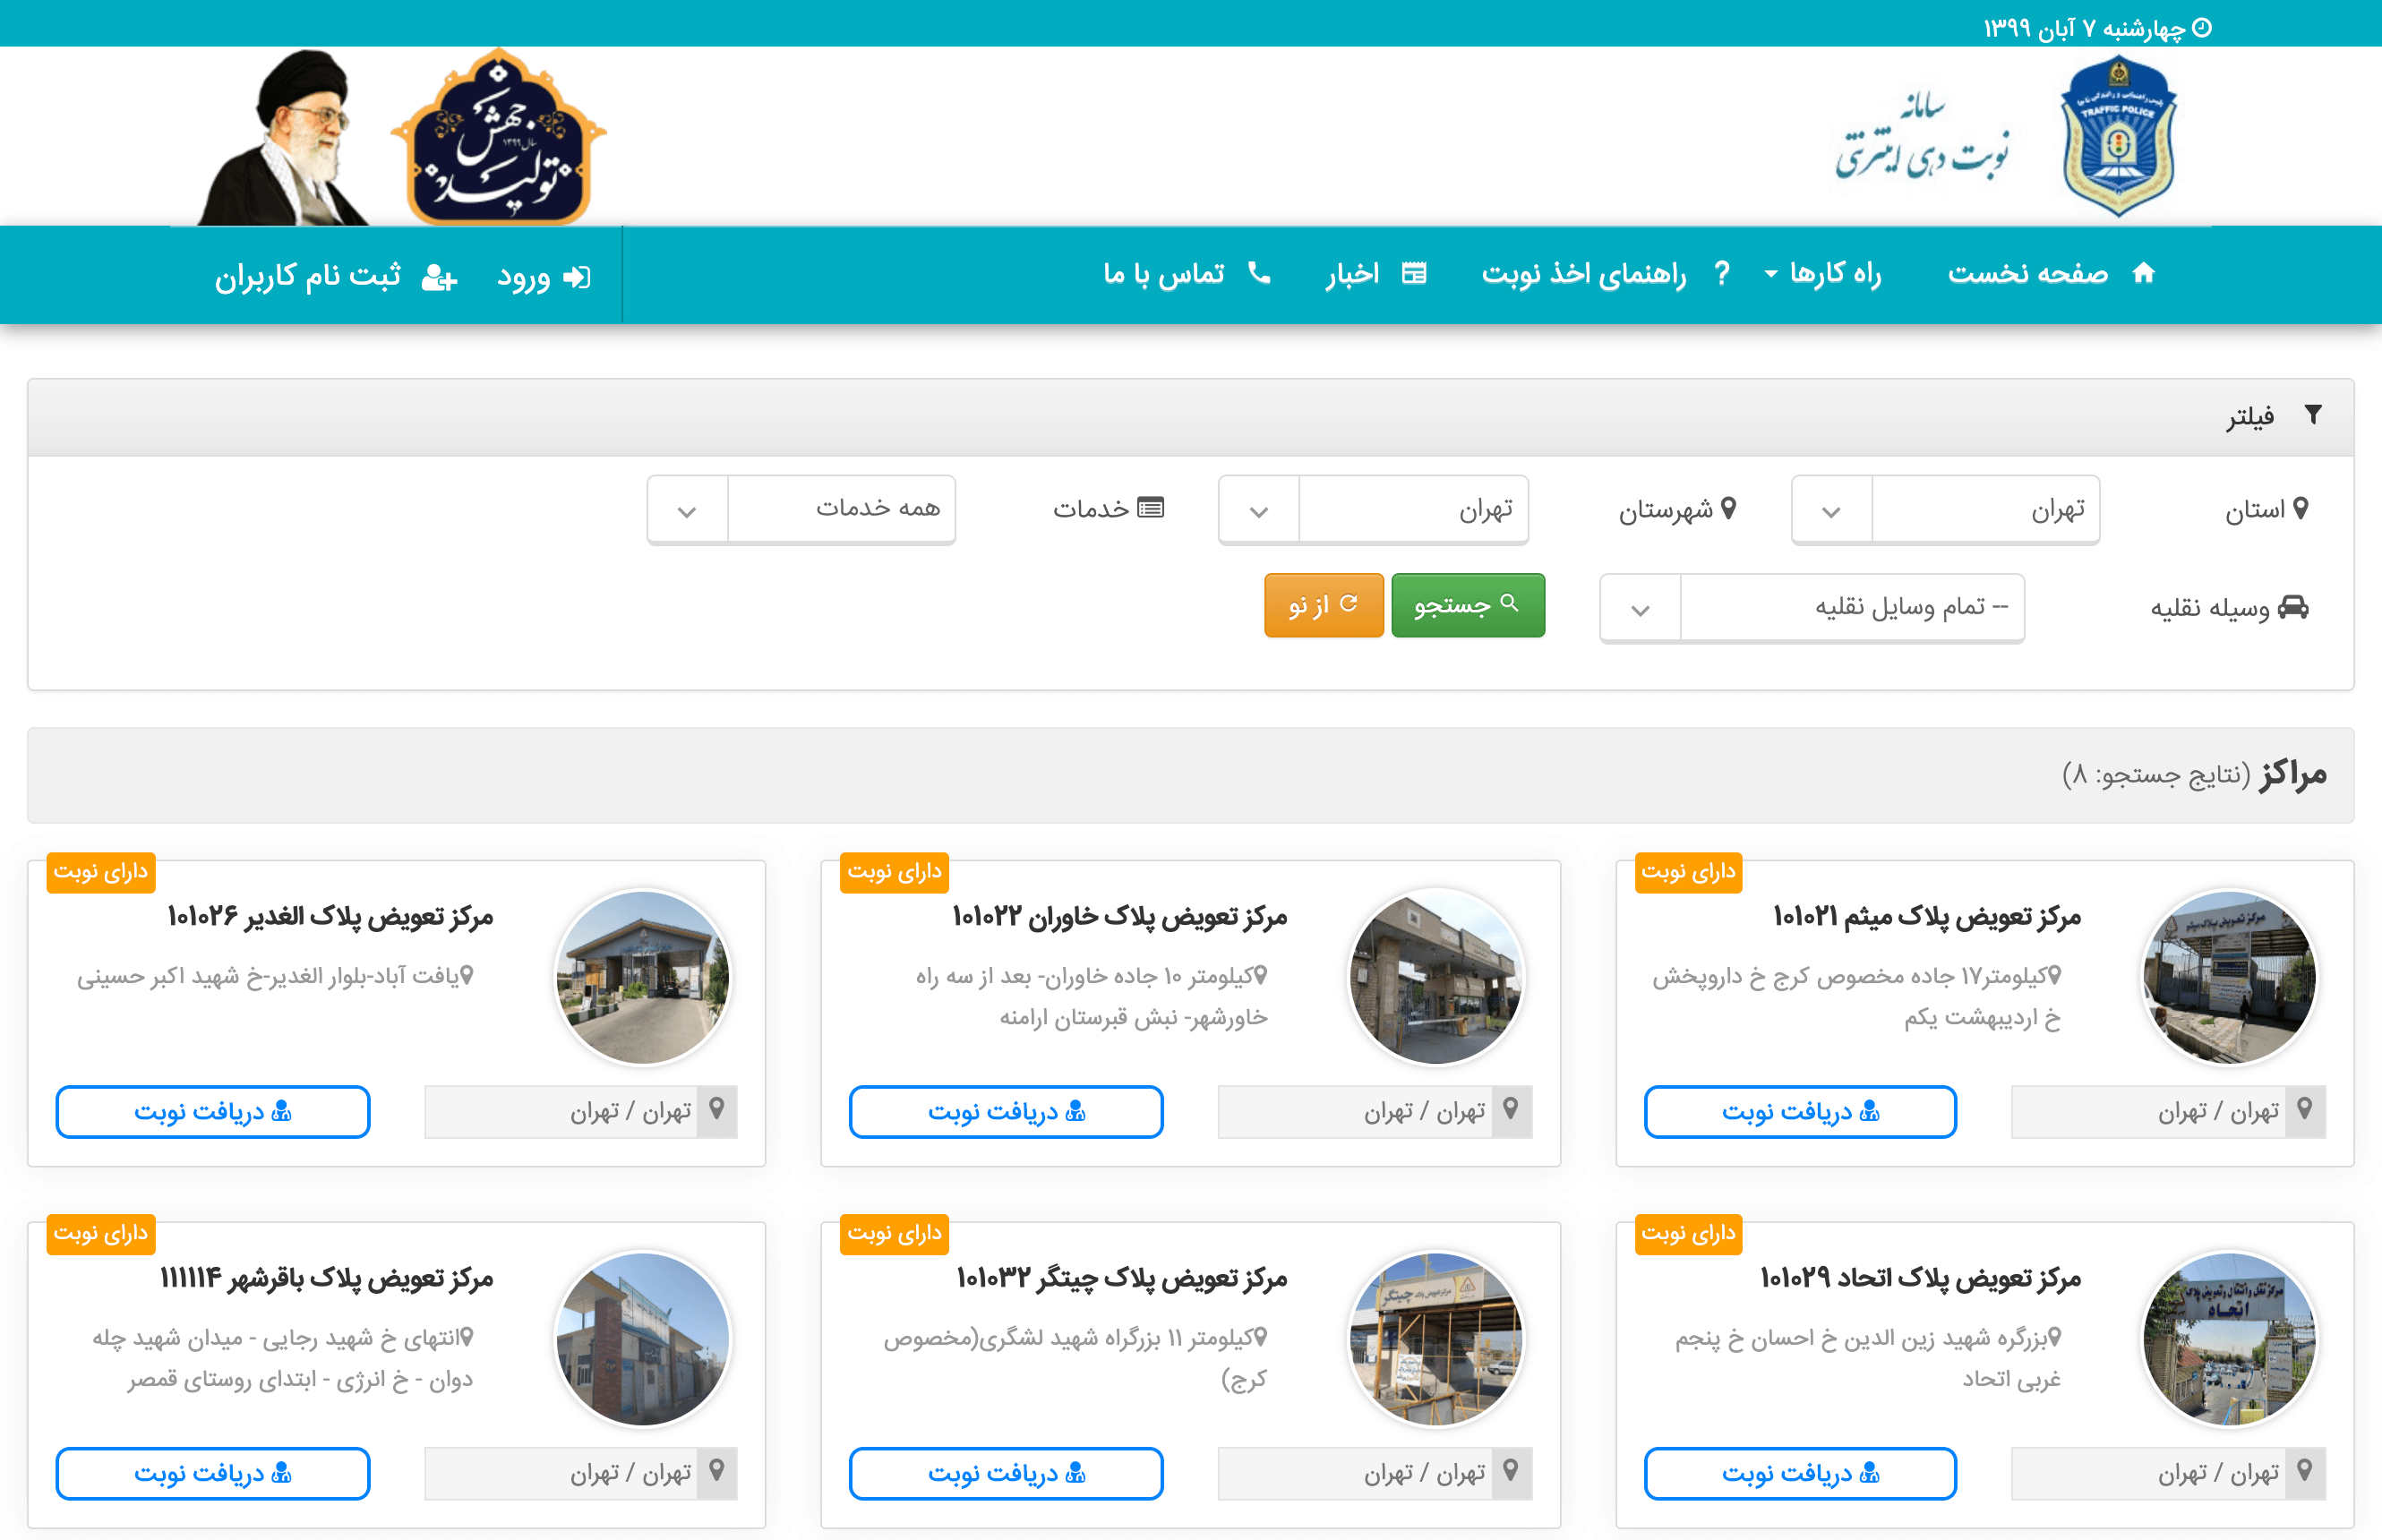Image resolution: width=2382 pixels, height=1540 pixels.
Task: Click the الغدیر center's circular photo thumbnail
Action: click(642, 976)
